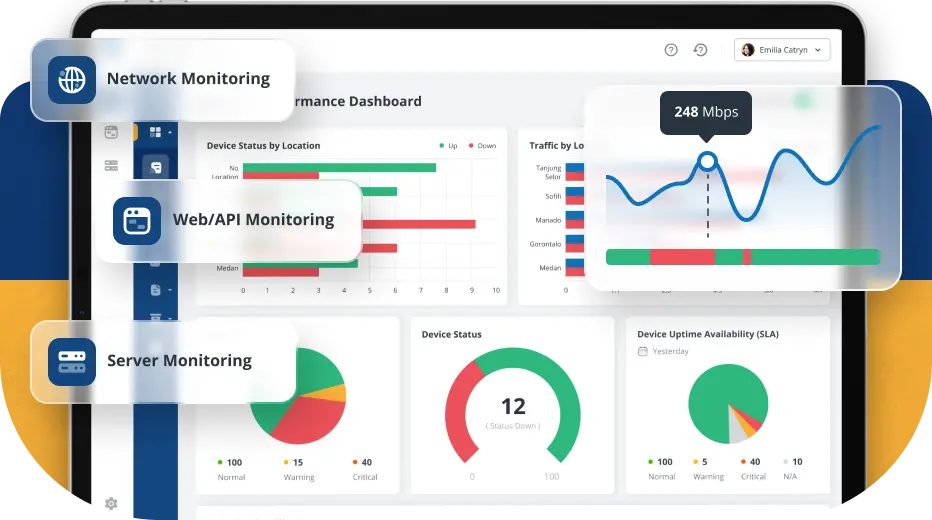Click the red segment of the status bar
The width and height of the screenshot is (932, 520).
[682, 257]
